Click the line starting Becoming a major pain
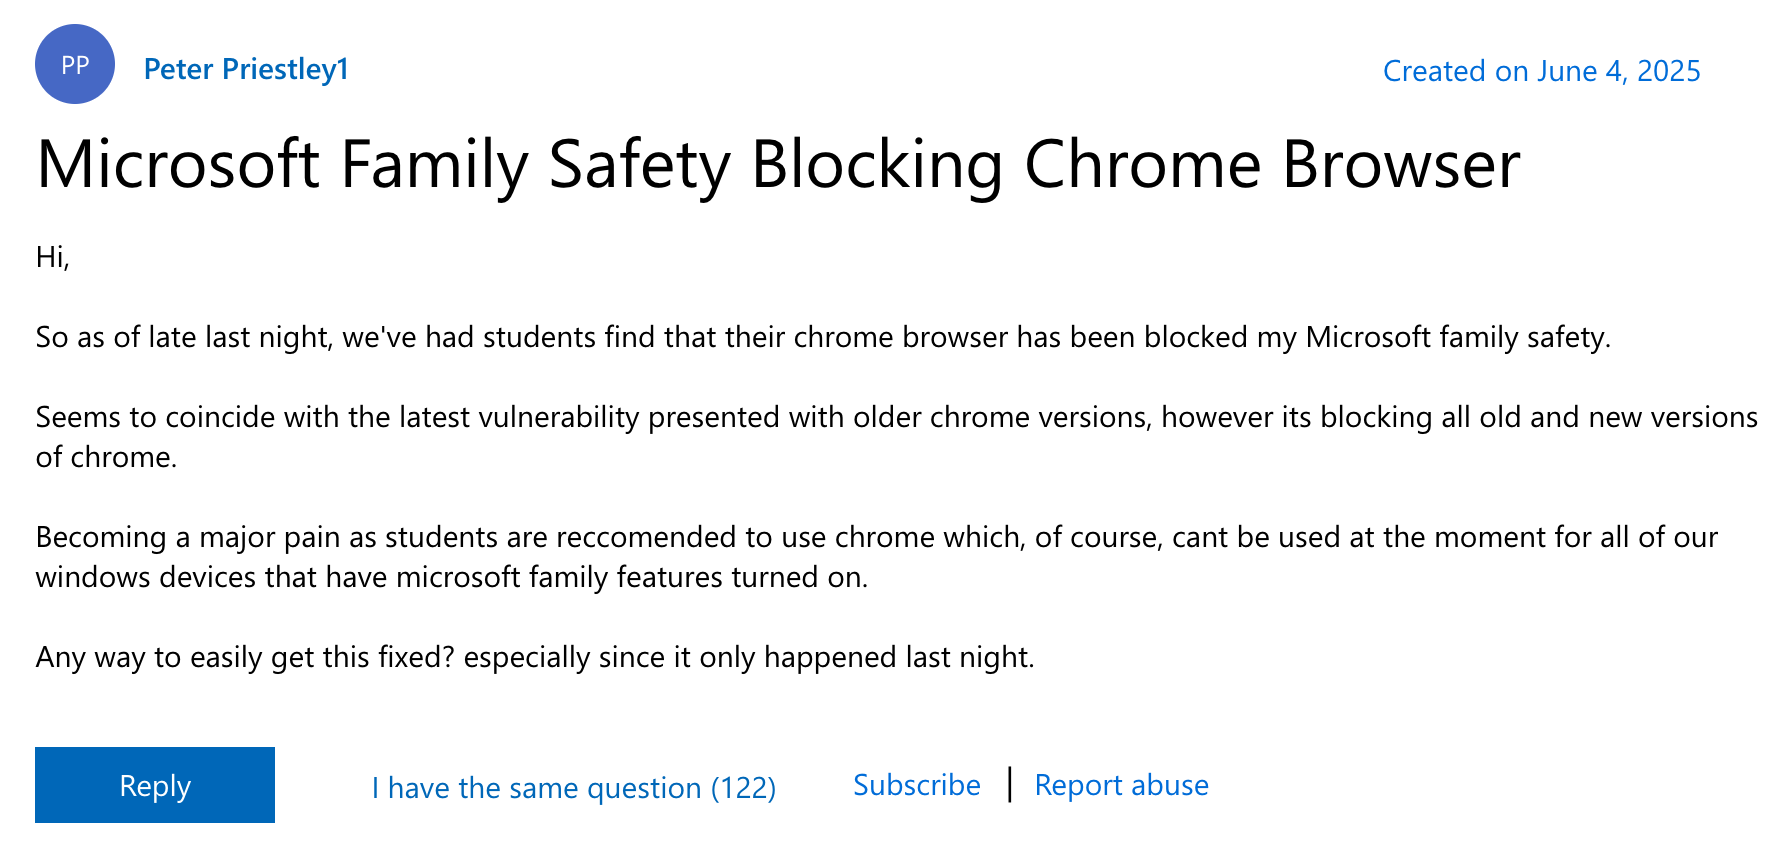 tap(877, 537)
